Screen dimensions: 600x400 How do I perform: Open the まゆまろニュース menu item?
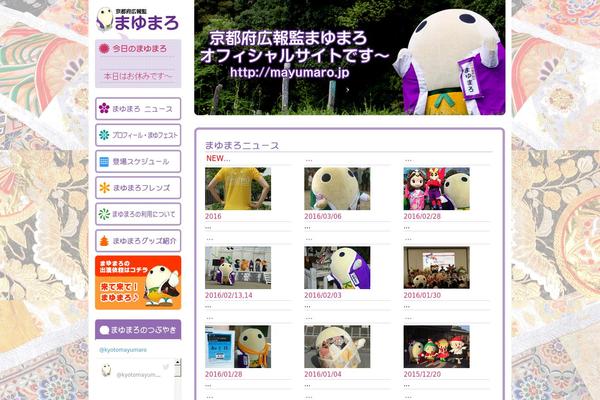coord(138,109)
